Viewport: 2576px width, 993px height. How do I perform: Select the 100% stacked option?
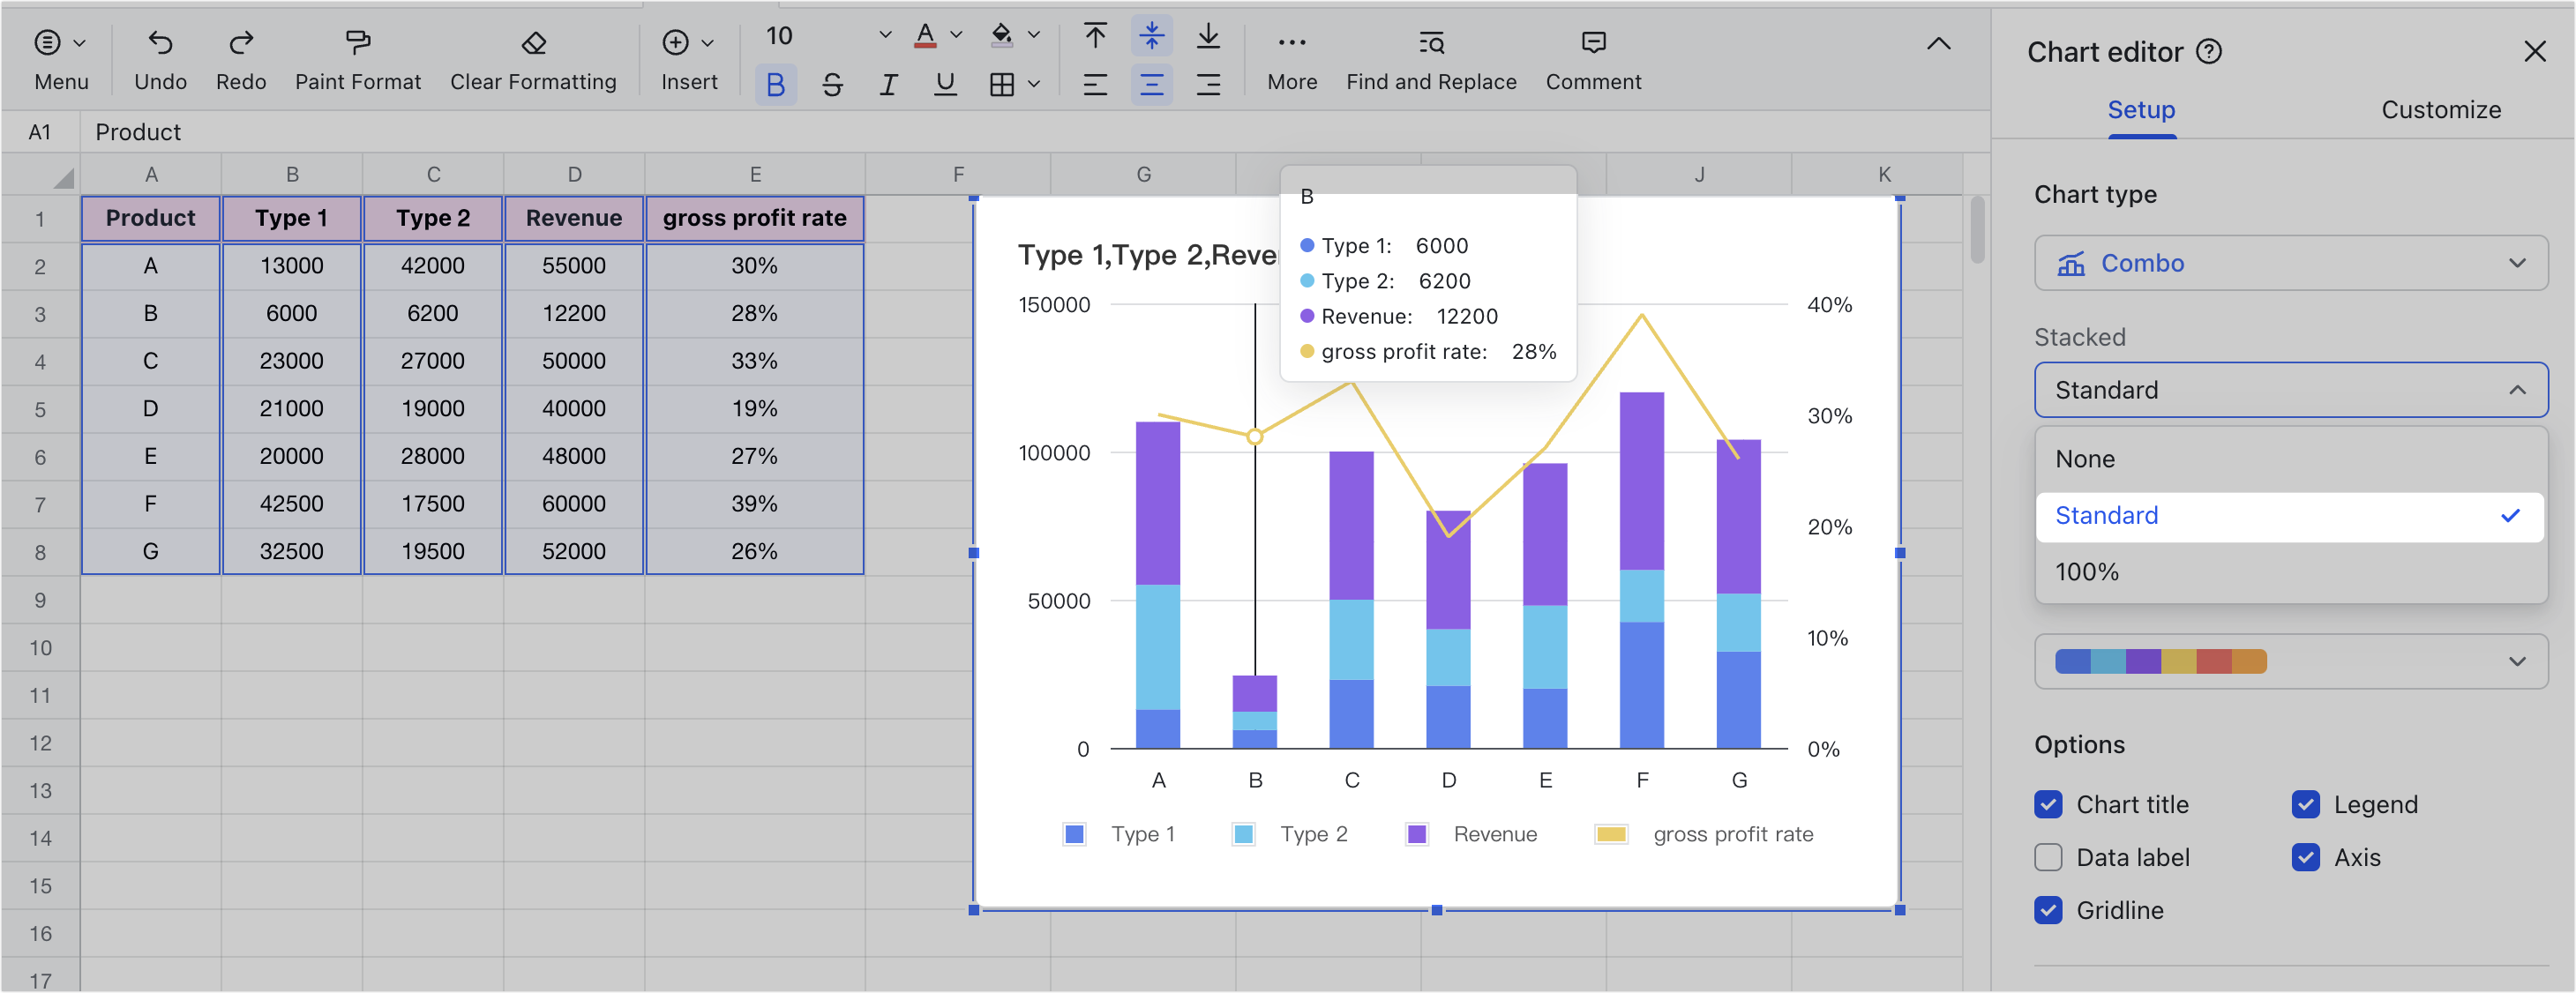pos(2086,572)
